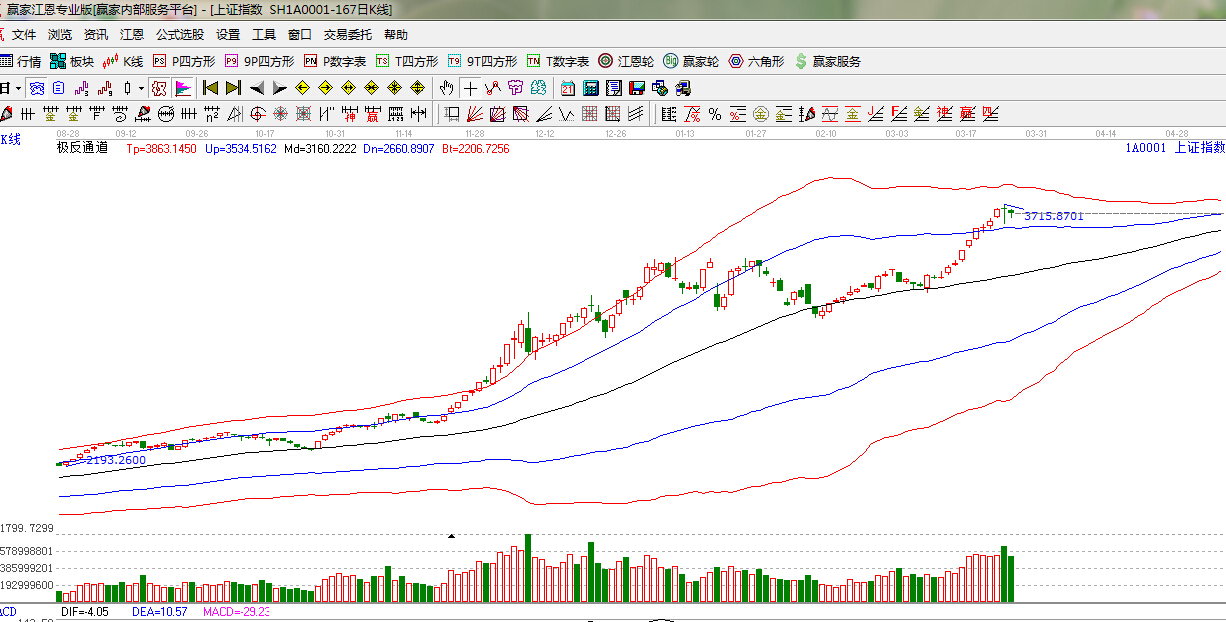Open the 交易委托 menu
The height and width of the screenshot is (622, 1226).
[347, 34]
